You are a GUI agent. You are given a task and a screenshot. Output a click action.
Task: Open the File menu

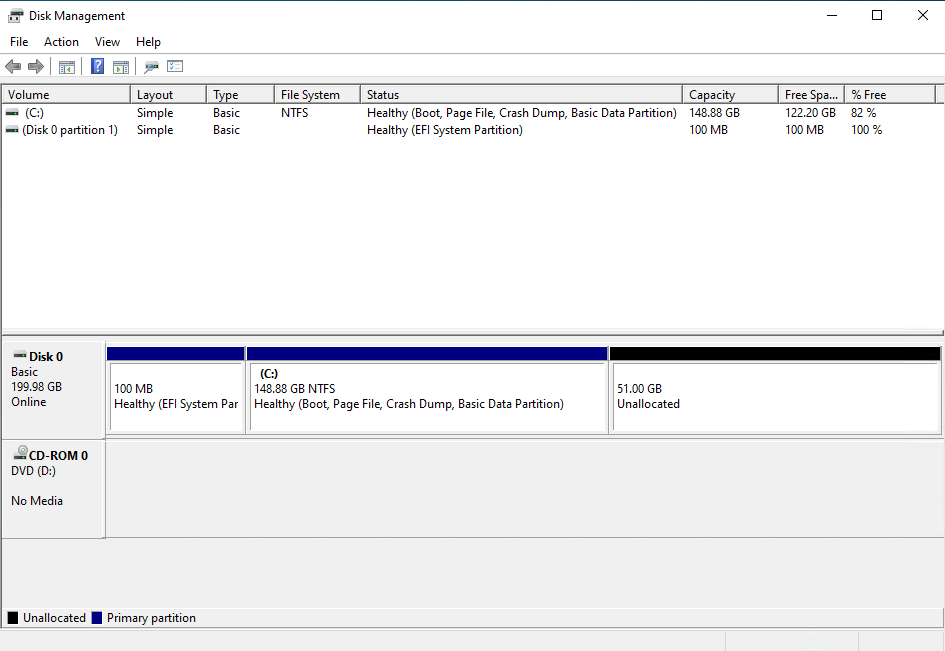19,42
